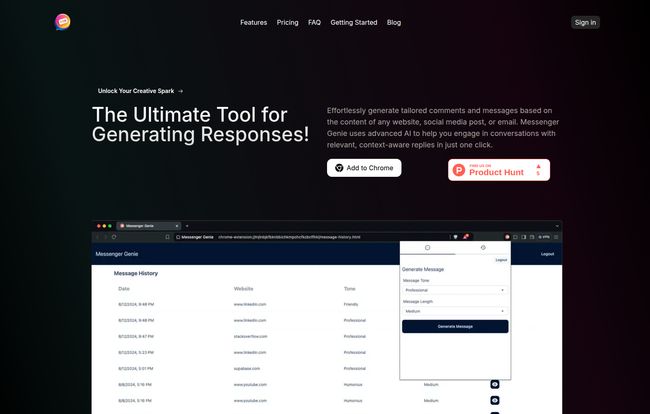Click the Messenger Genie logo in header
650x414 pixels.
pyautogui.click(x=63, y=22)
